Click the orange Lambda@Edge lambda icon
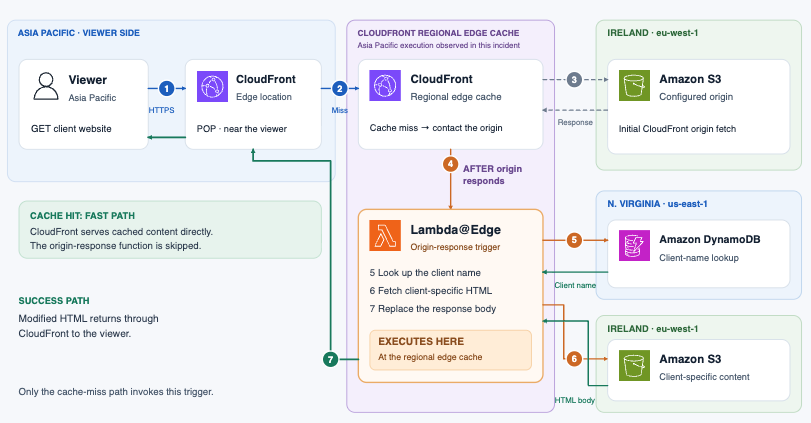The image size is (811, 423). tap(385, 235)
